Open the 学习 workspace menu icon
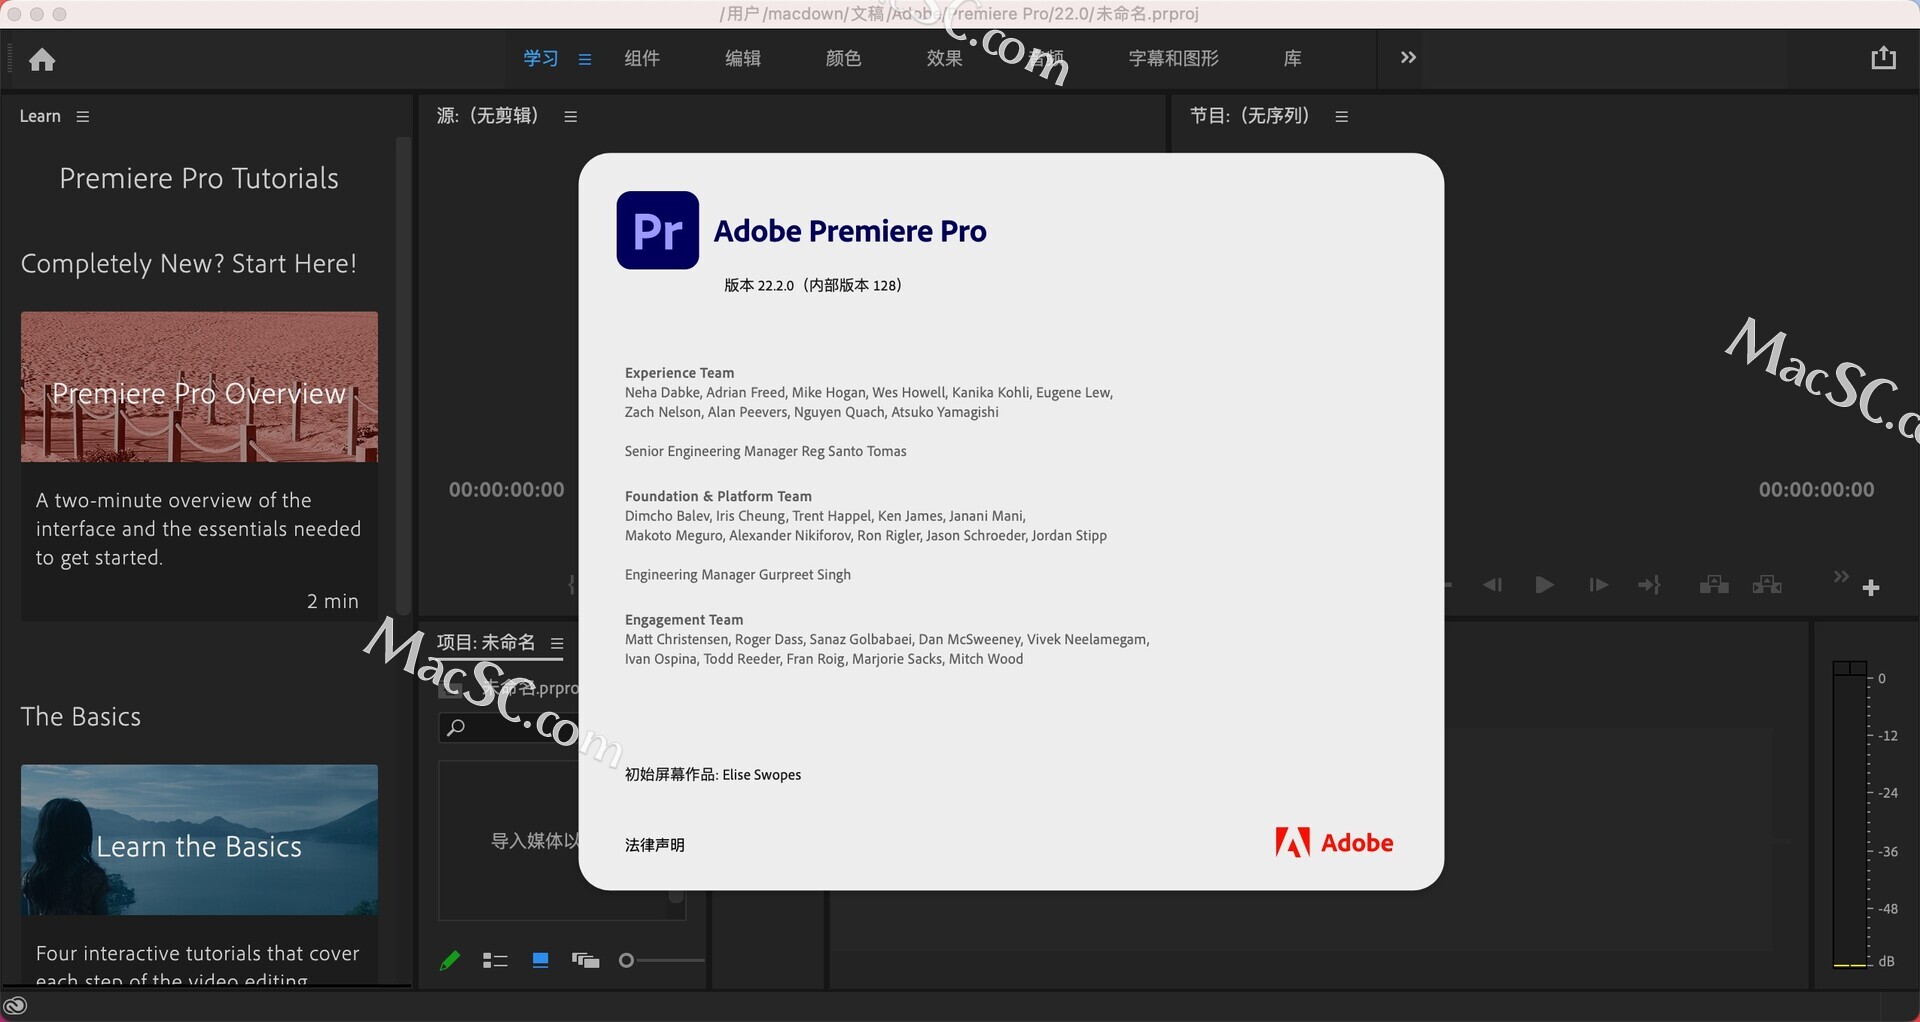 point(585,59)
